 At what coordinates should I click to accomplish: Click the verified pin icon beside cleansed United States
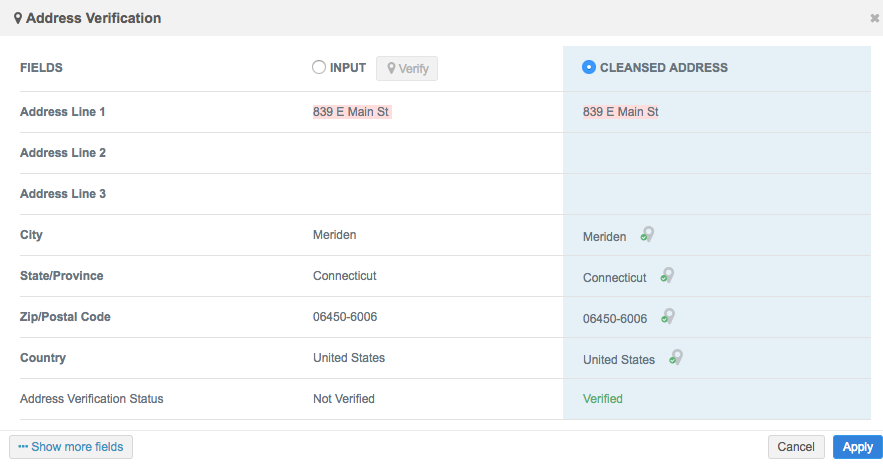point(676,358)
